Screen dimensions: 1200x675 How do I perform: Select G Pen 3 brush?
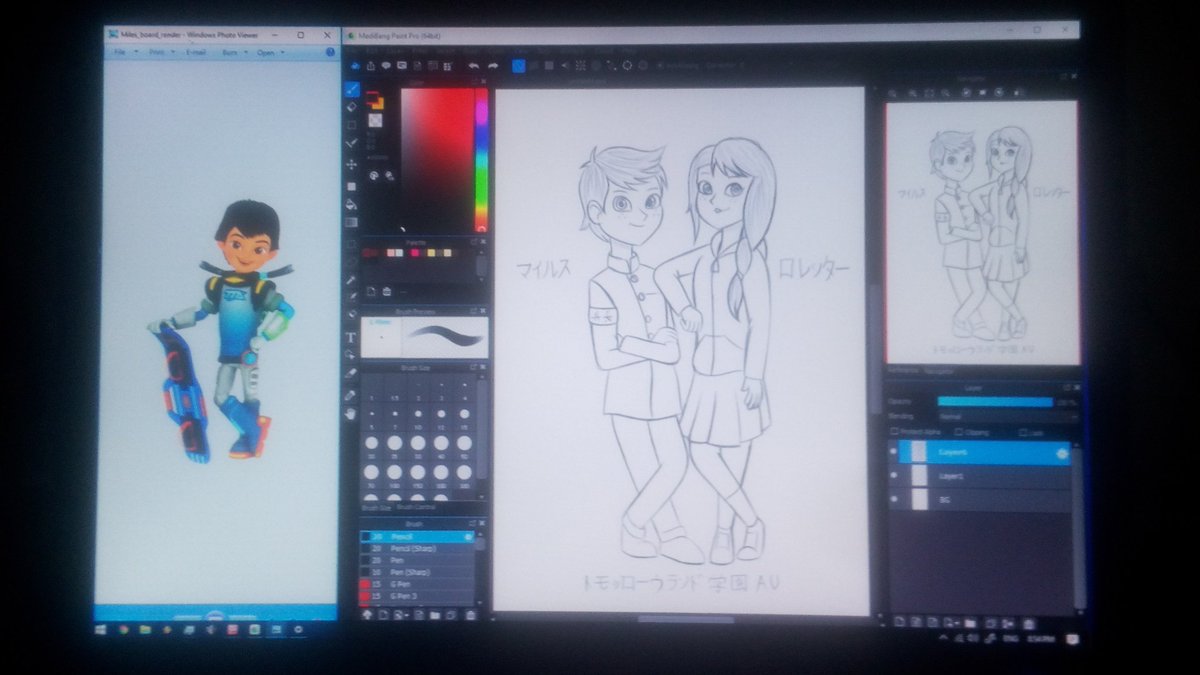[417, 596]
